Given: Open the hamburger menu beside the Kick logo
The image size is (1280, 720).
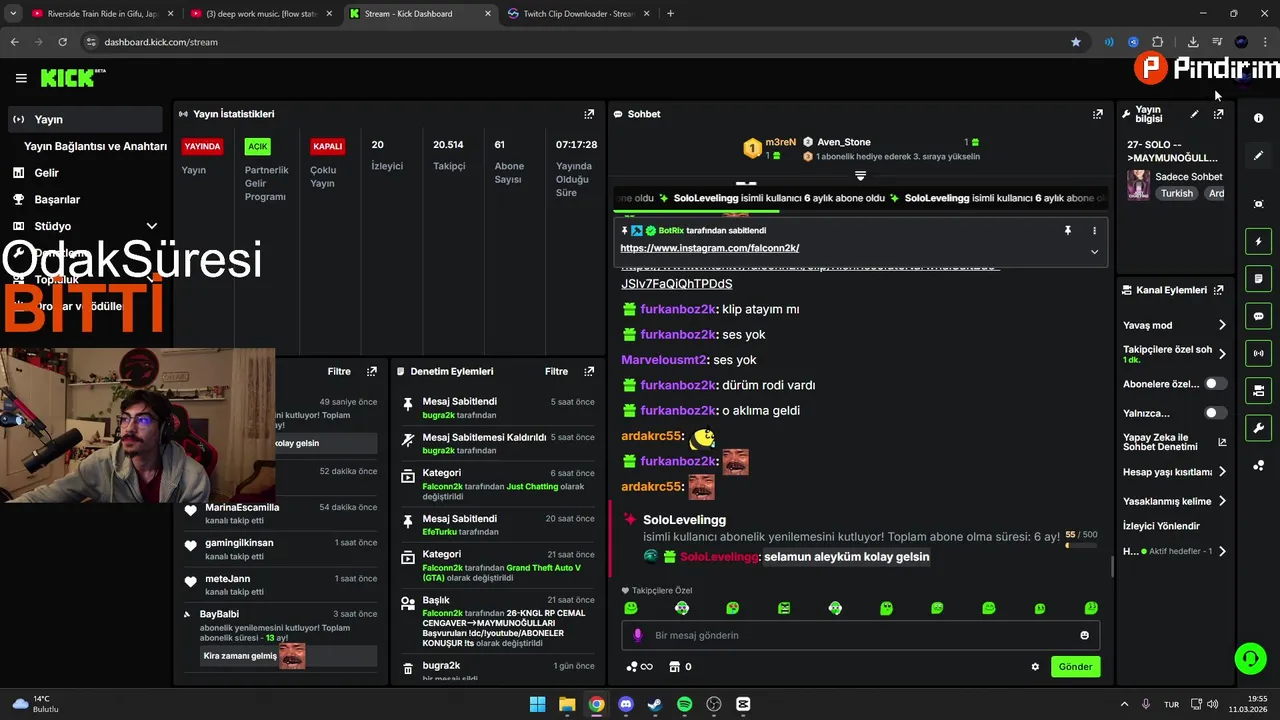Looking at the screenshot, I should 21,78.
